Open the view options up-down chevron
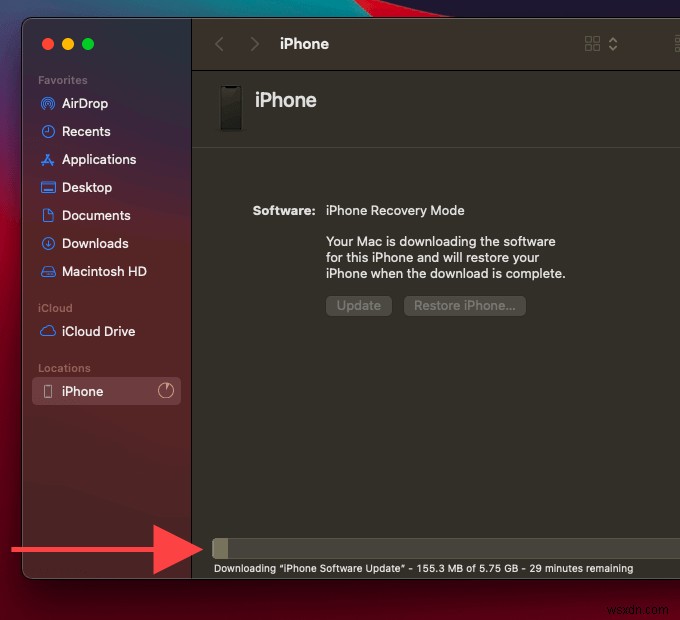 [x=613, y=44]
